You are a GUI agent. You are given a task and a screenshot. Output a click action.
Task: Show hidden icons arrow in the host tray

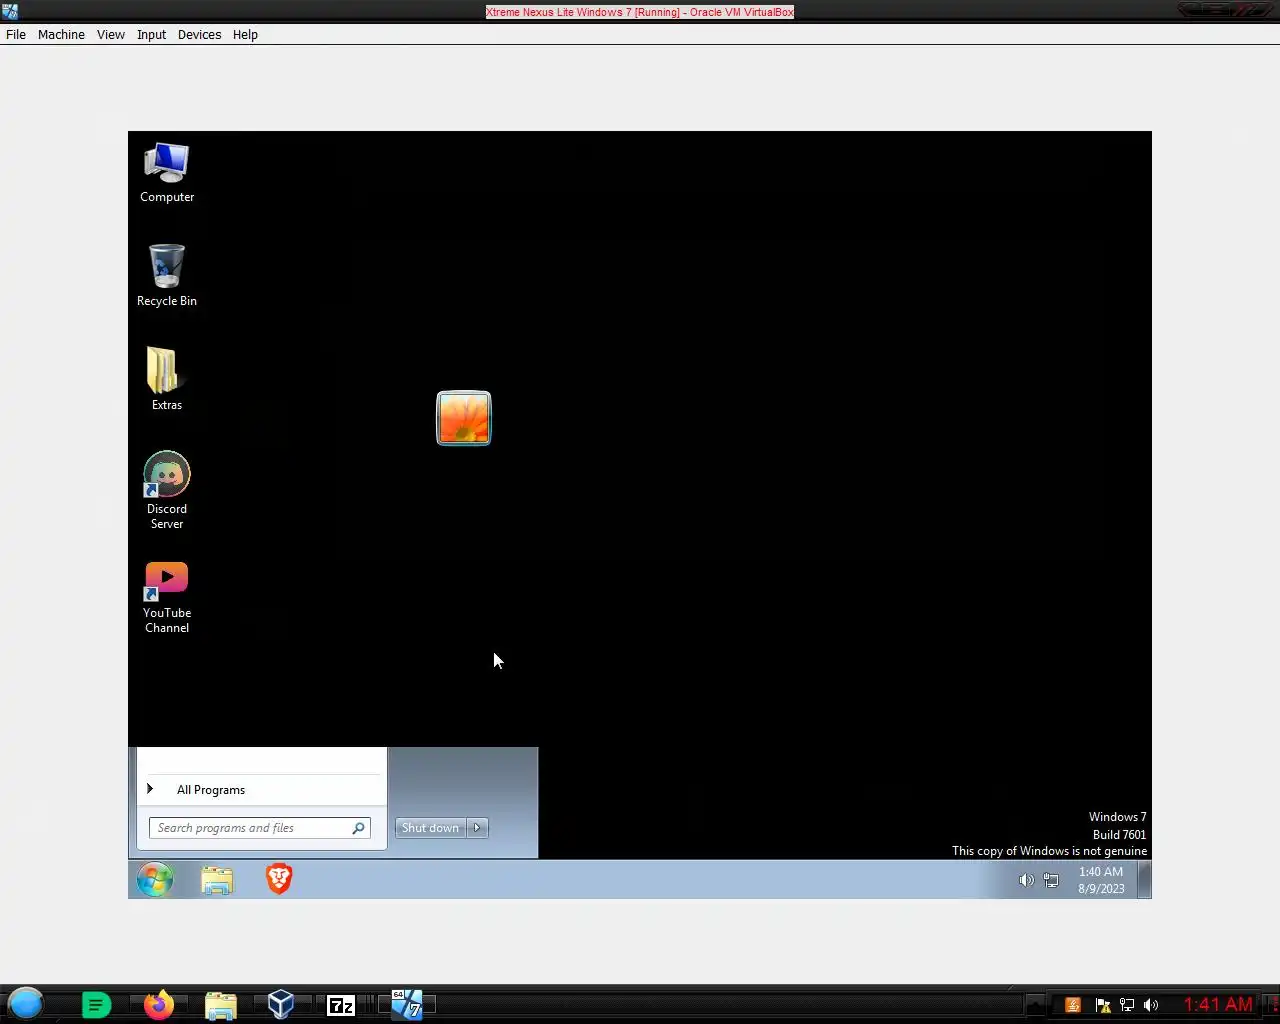pyautogui.click(x=1036, y=1004)
